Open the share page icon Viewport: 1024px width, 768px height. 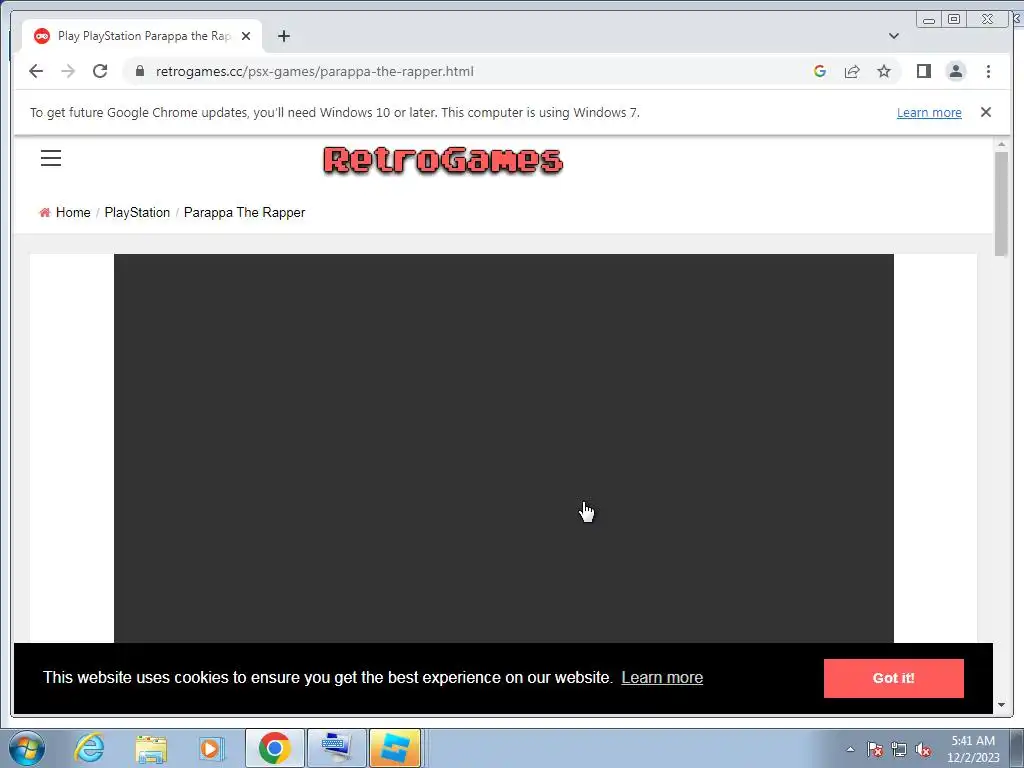click(852, 71)
